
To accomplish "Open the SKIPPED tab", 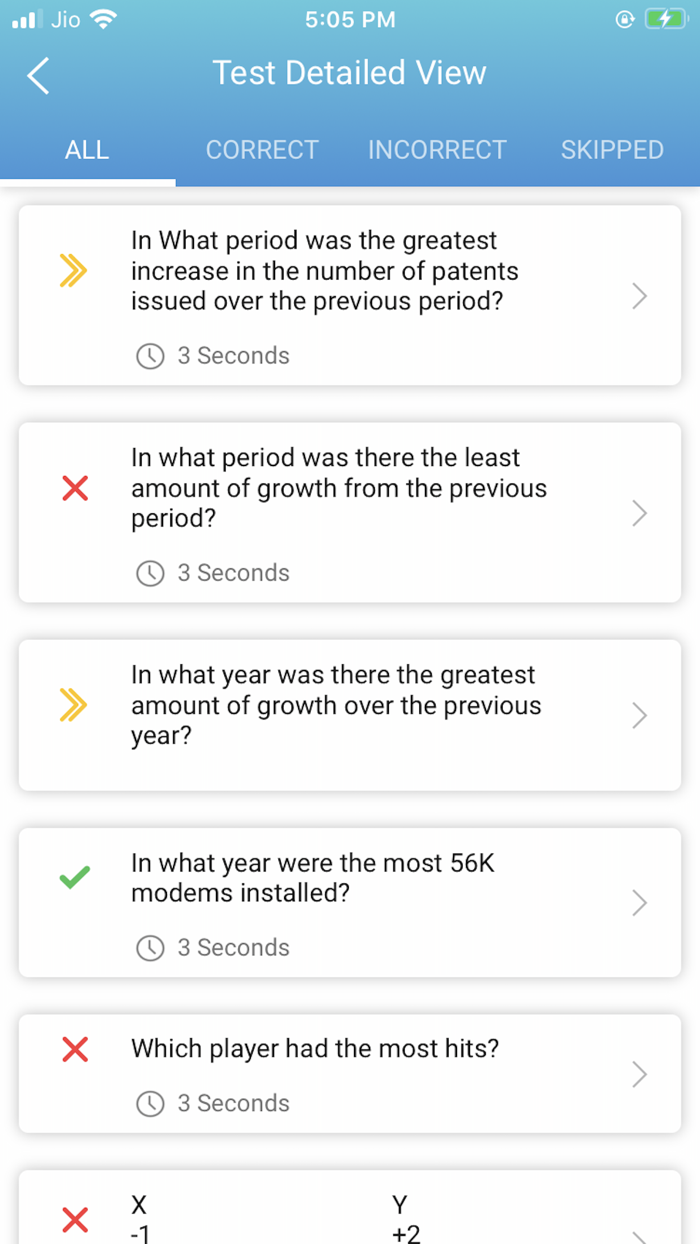I will tap(612, 150).
